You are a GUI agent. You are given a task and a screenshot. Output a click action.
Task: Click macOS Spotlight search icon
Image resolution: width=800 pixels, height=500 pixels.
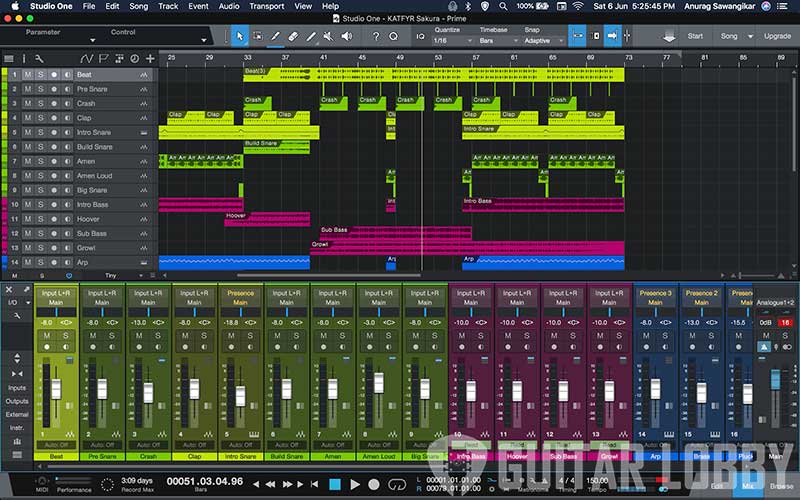(503, 6)
